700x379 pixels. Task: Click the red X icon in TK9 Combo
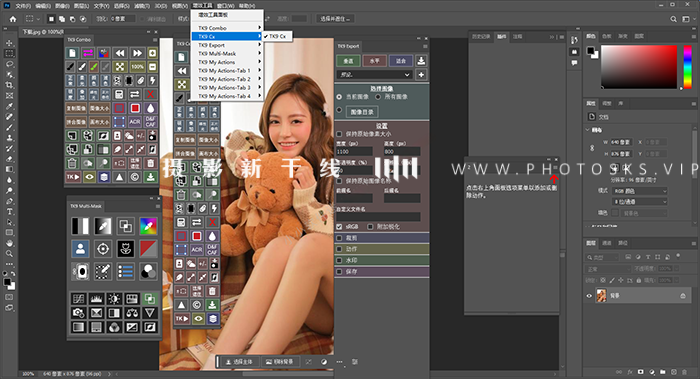[x=151, y=94]
